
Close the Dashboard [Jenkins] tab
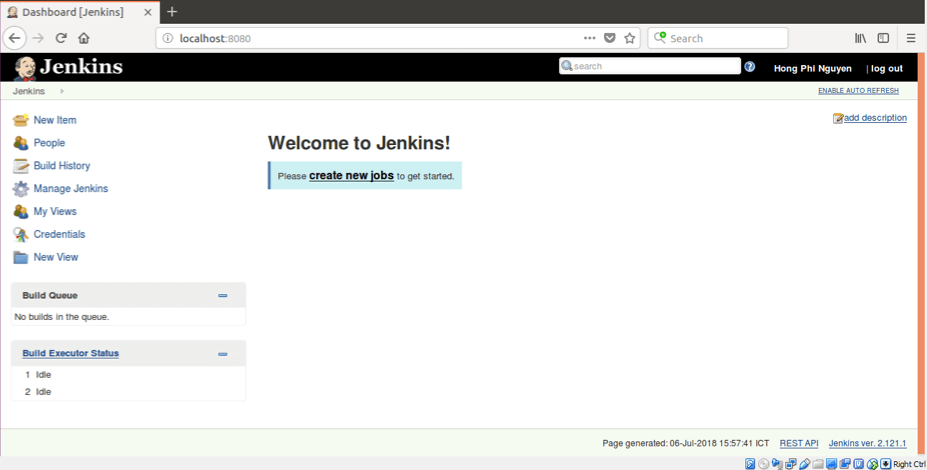(148, 12)
